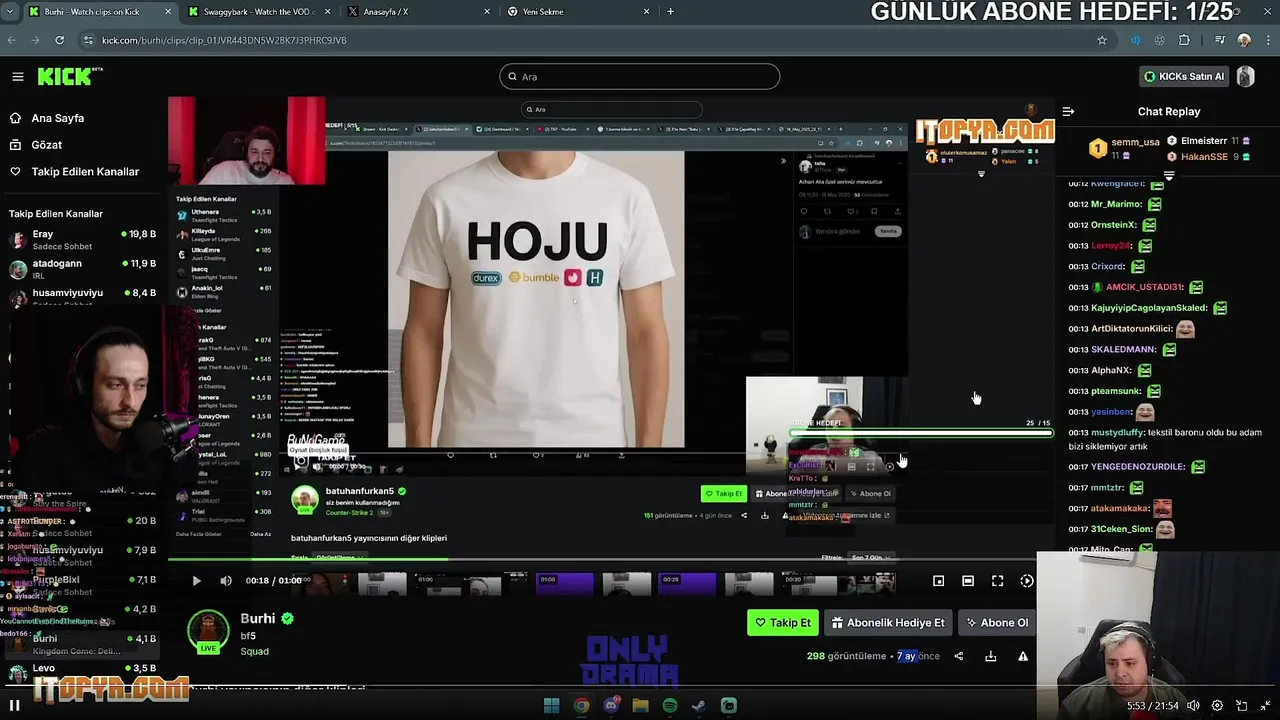Click the KICKs Satın Al button
Viewport: 1280px width, 720px height.
click(x=1183, y=77)
